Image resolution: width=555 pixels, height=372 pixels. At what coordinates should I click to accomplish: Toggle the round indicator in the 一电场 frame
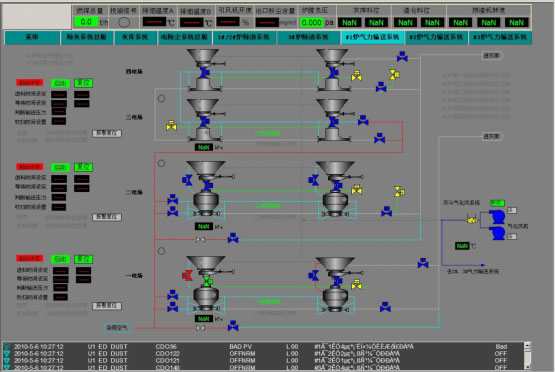161,251
